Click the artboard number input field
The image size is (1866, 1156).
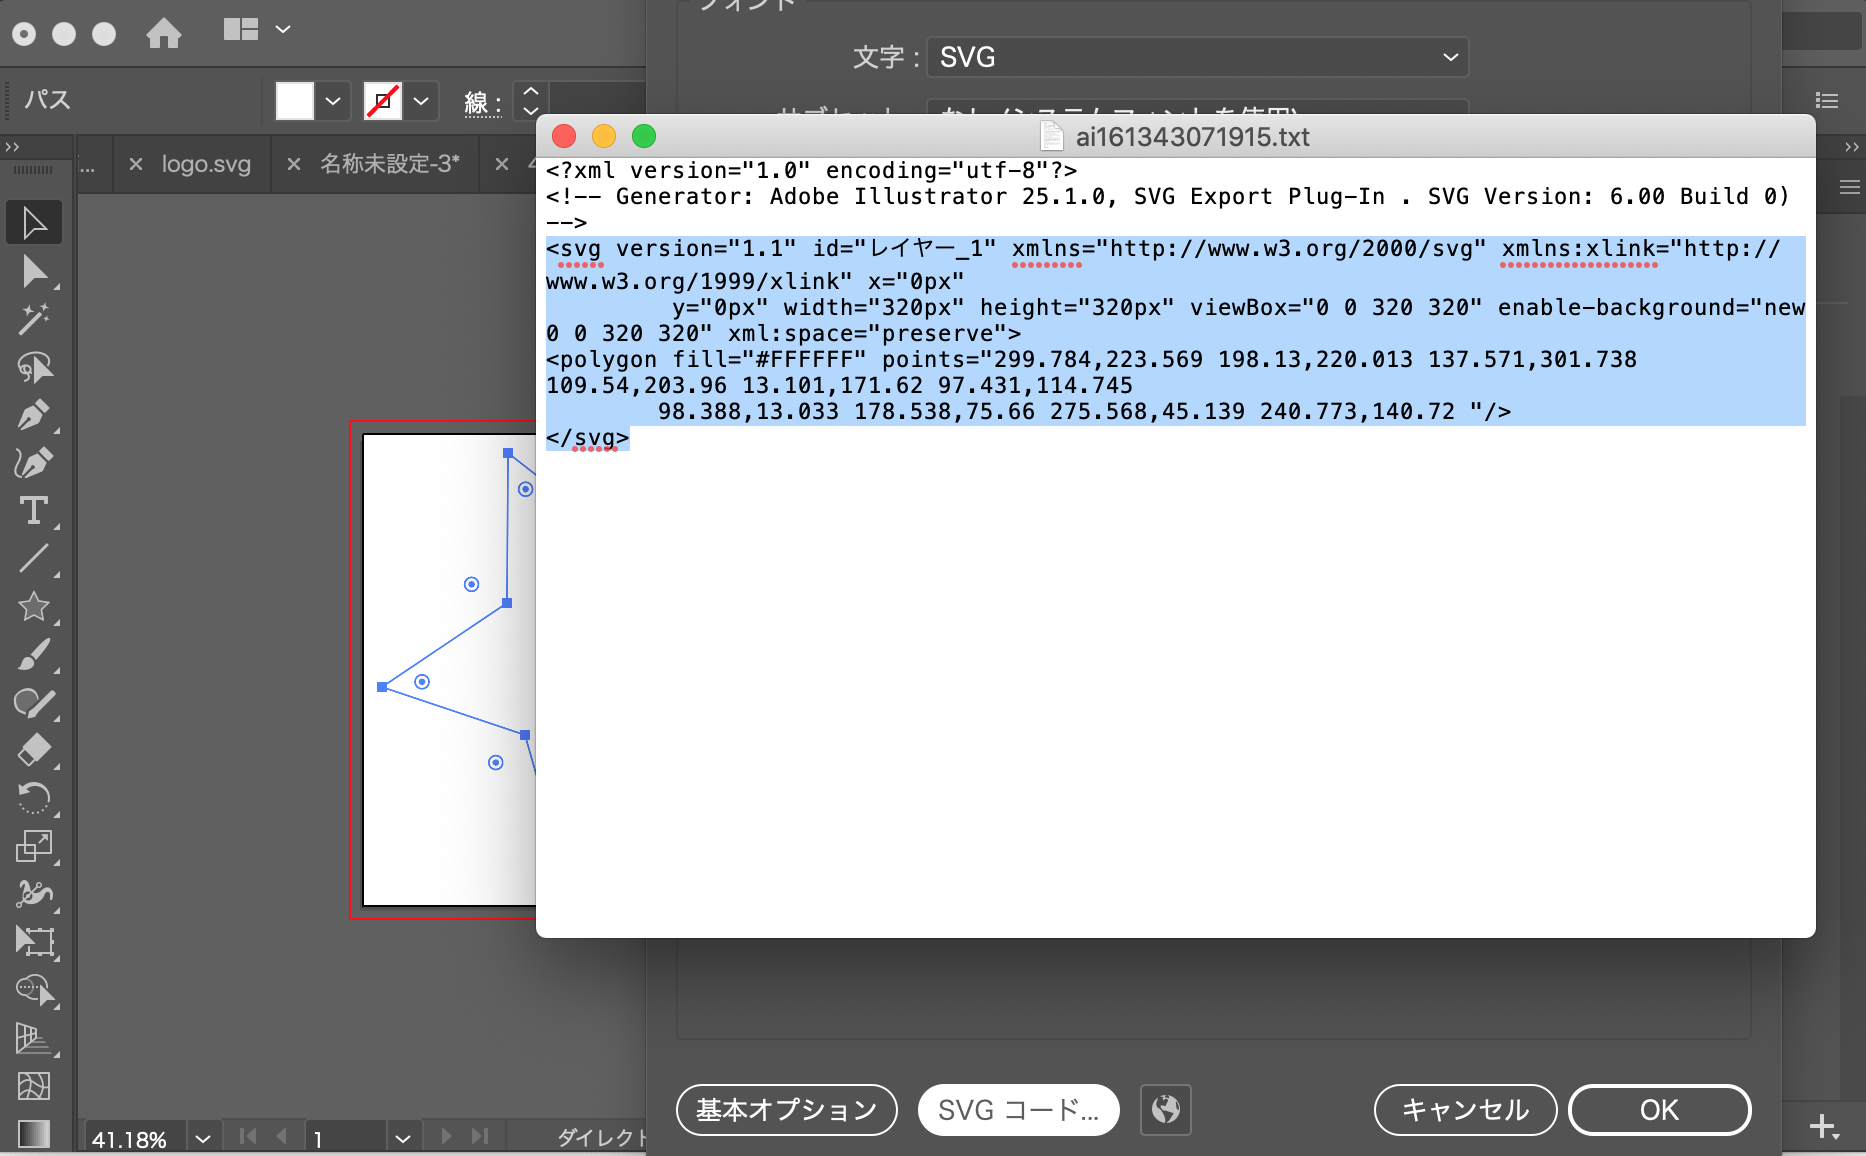pos(345,1139)
